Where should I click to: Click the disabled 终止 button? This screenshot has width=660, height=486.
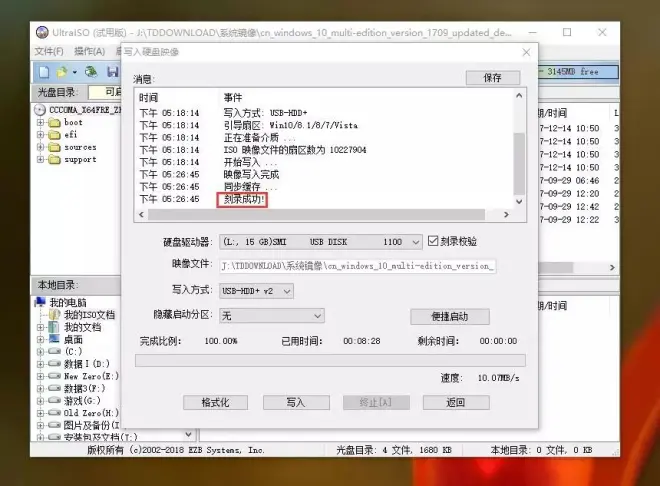click(x=376, y=402)
